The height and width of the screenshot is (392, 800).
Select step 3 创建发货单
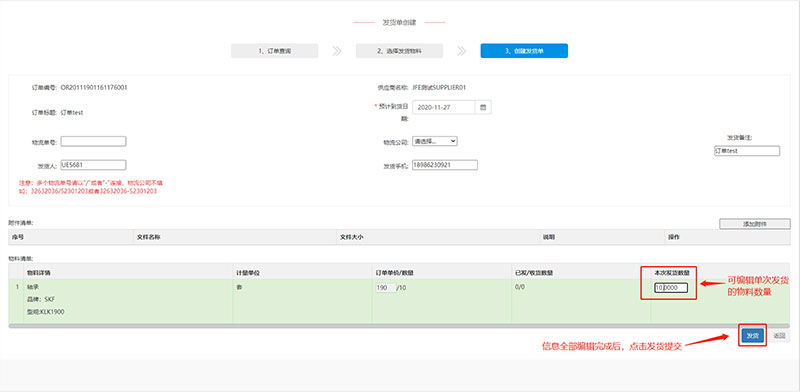(524, 51)
